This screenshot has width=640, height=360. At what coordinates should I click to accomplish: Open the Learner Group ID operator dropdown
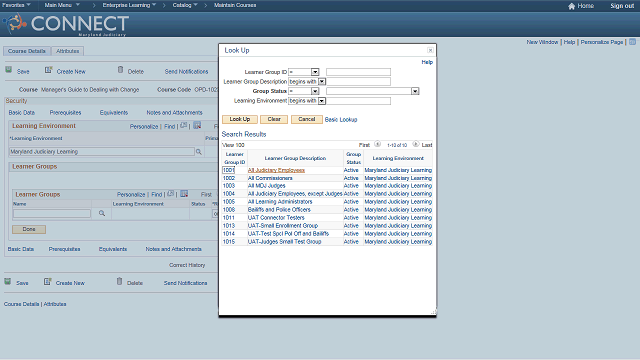(x=315, y=72)
